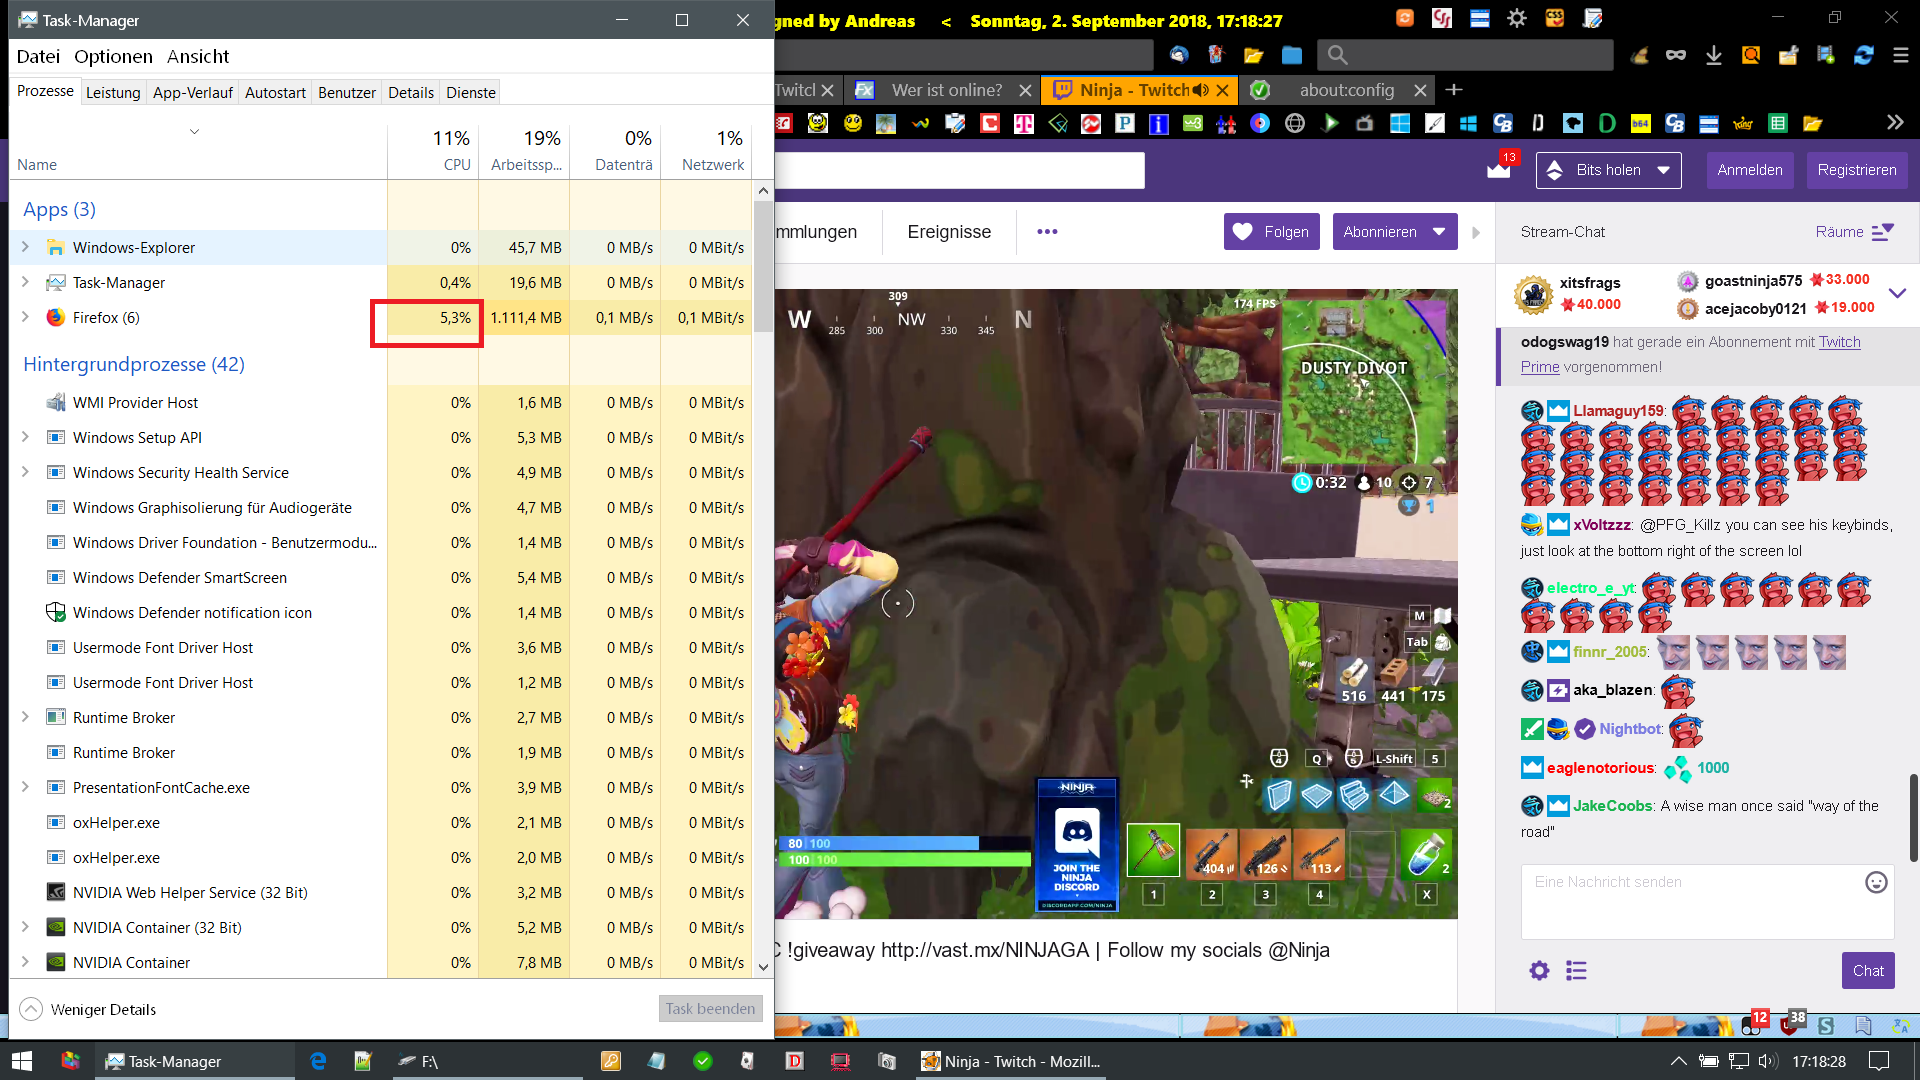Viewport: 1920px width, 1080px height.
Task: Collapse the stream chat panel arrow
Action: click(1476, 232)
